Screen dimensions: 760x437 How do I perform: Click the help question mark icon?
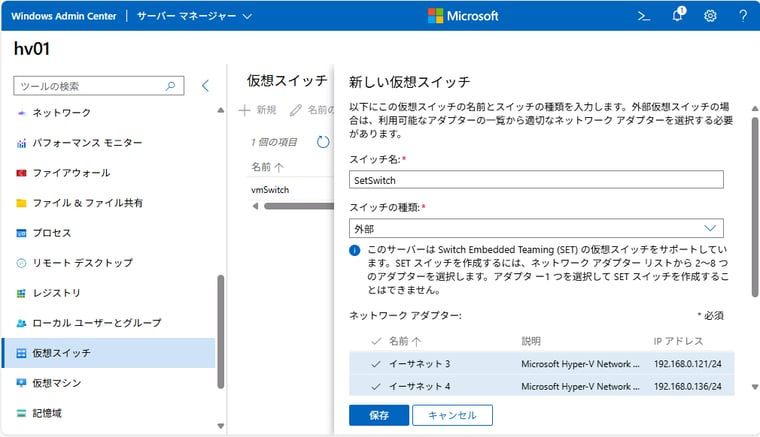[x=742, y=16]
